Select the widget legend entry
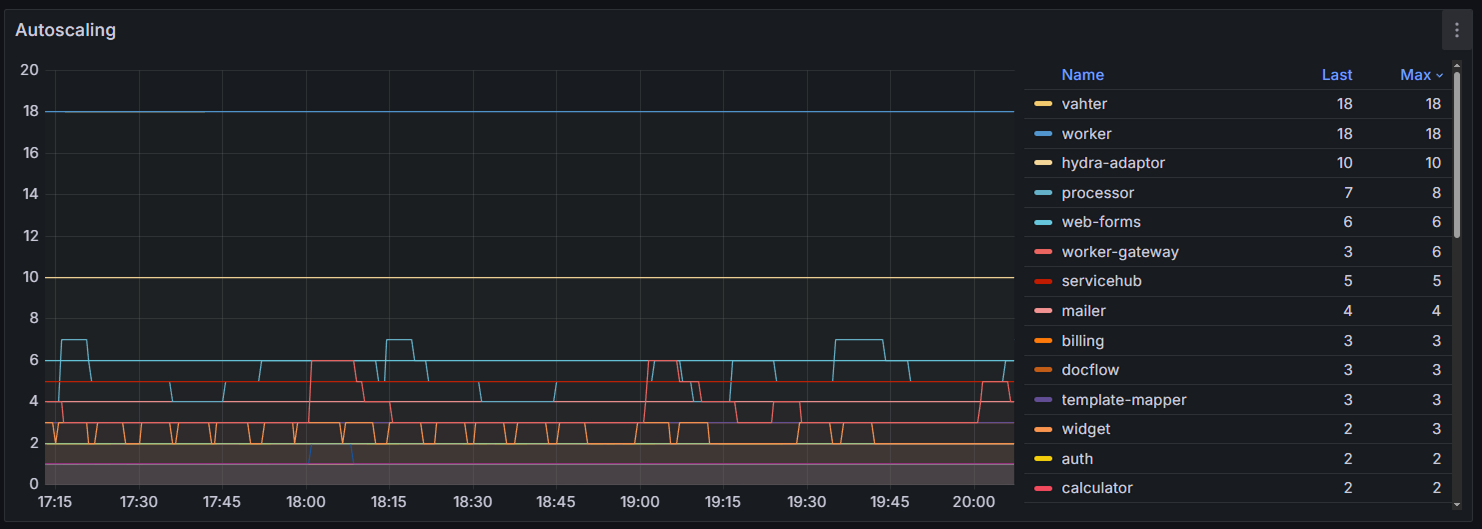1482x529 pixels. pyautogui.click(x=1086, y=429)
